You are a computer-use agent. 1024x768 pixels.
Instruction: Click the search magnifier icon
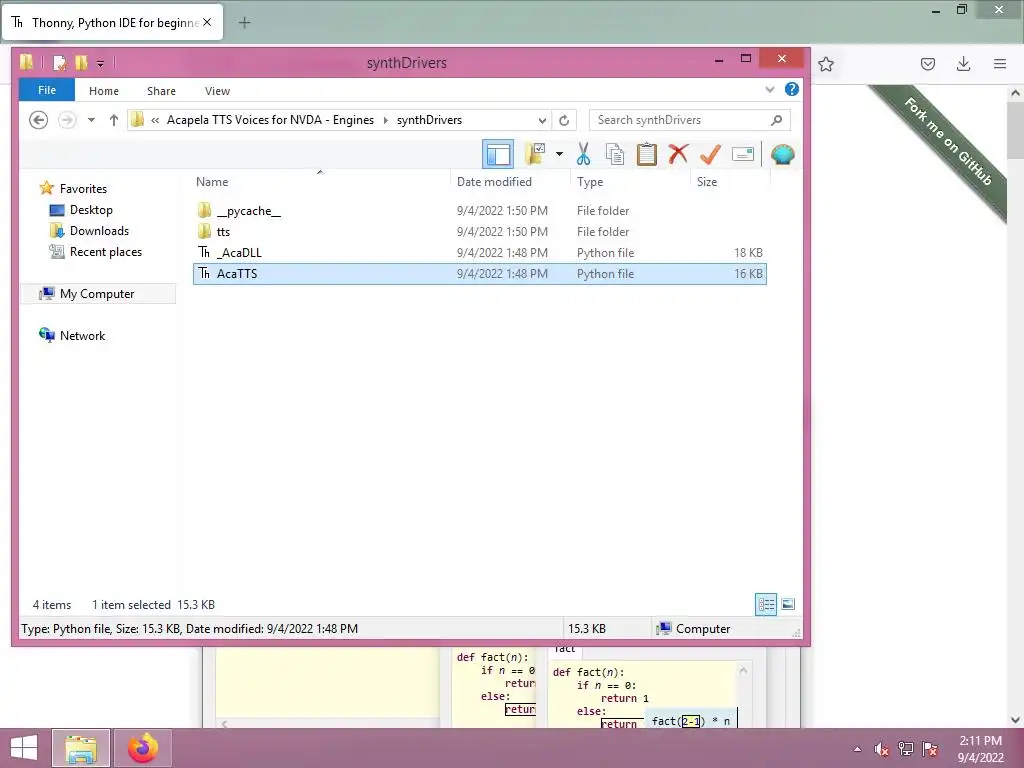[x=776, y=120]
